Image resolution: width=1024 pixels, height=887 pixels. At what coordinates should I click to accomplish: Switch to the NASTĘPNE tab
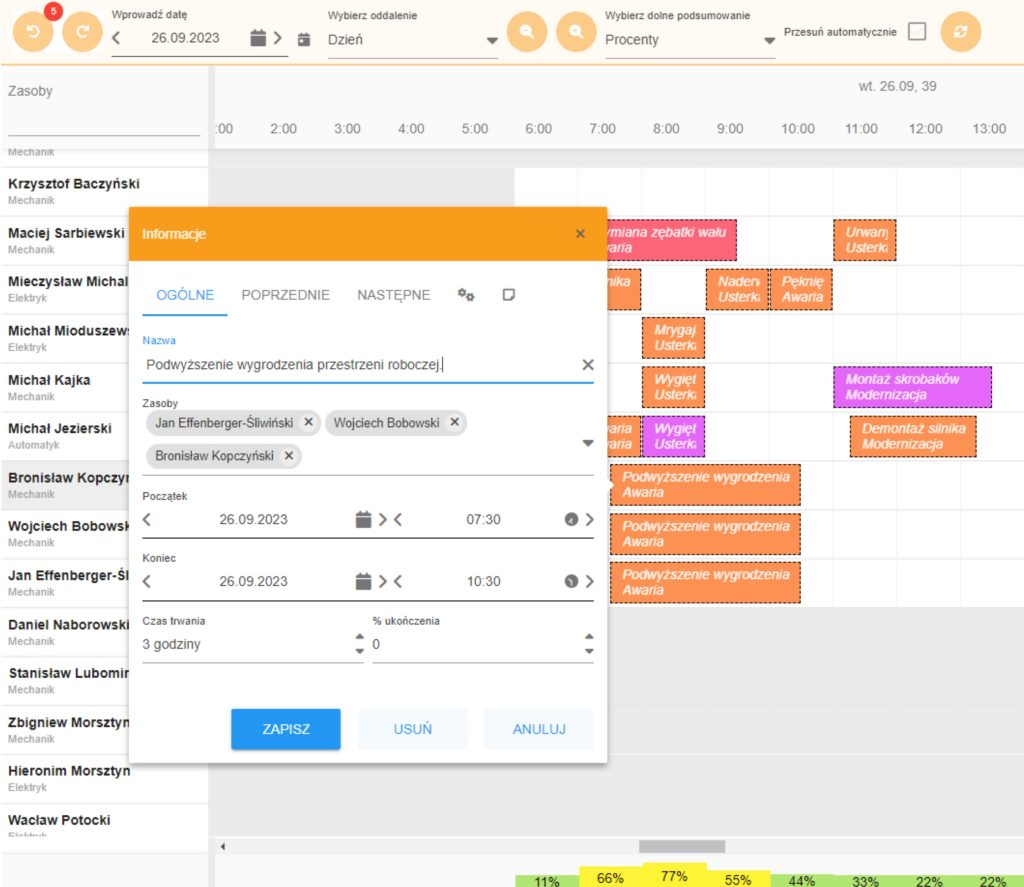(394, 295)
